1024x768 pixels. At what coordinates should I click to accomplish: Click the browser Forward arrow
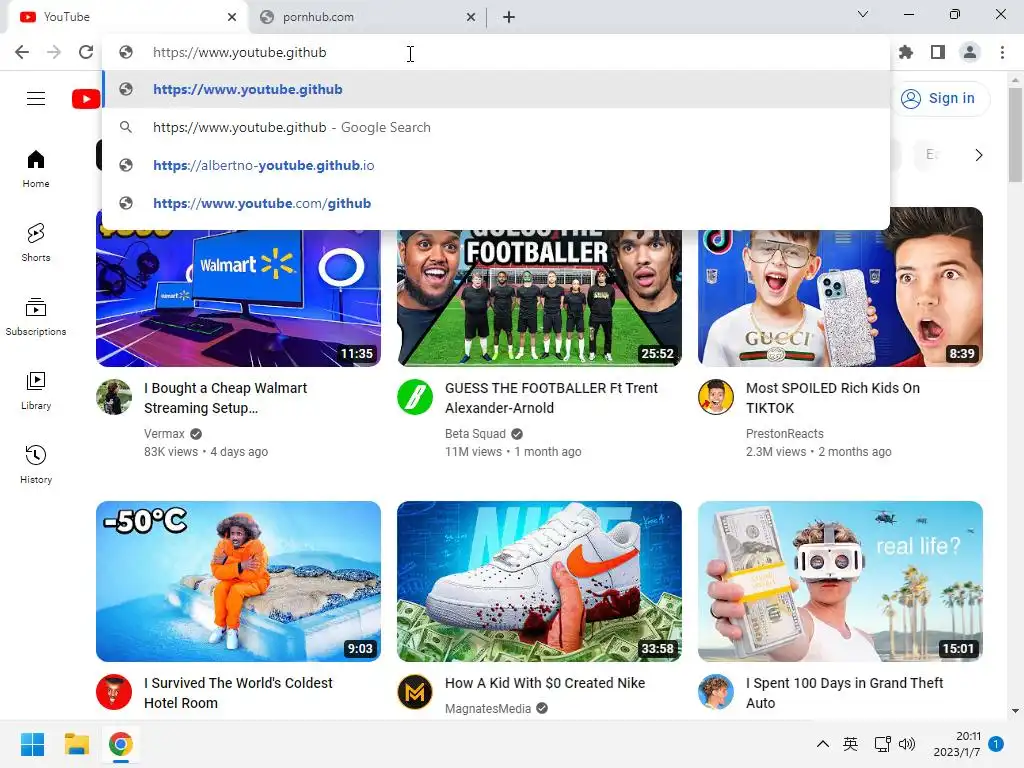[54, 52]
